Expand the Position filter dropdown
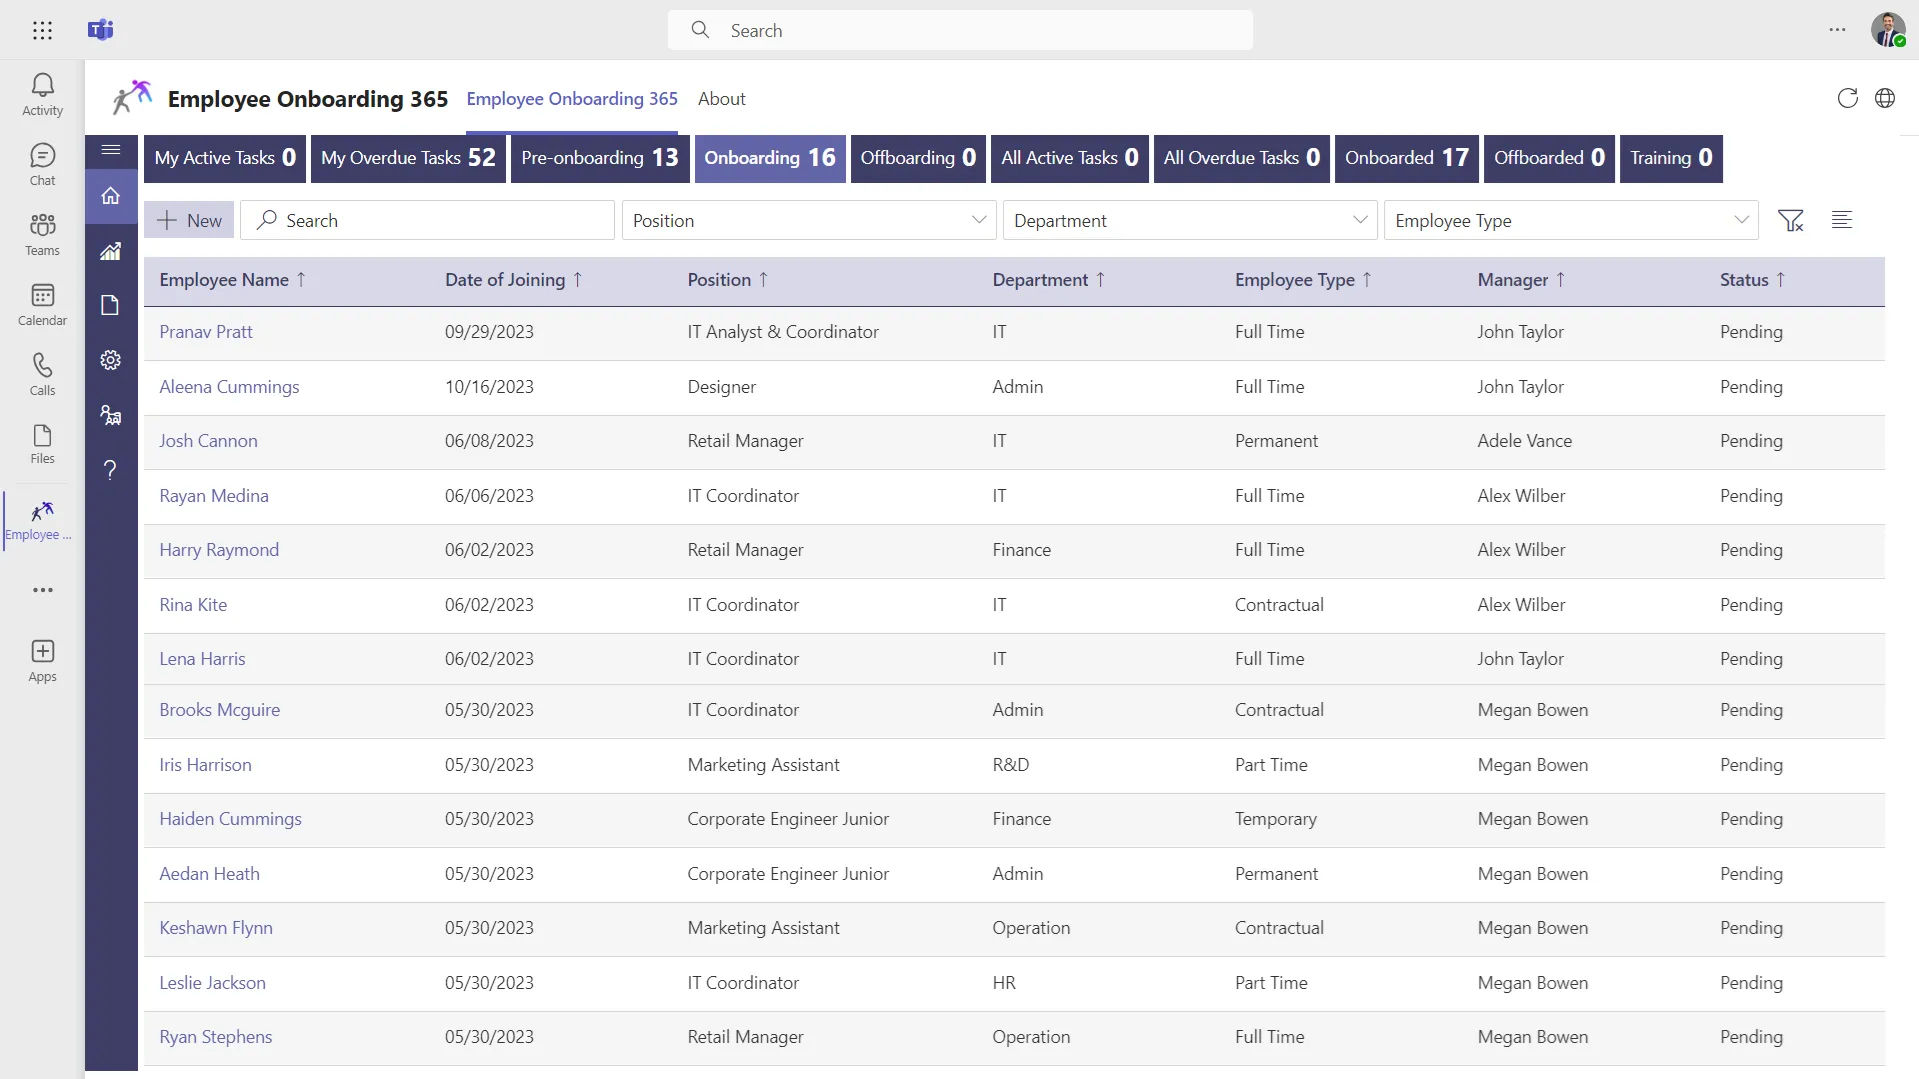The width and height of the screenshot is (1919, 1079). pyautogui.click(x=809, y=220)
